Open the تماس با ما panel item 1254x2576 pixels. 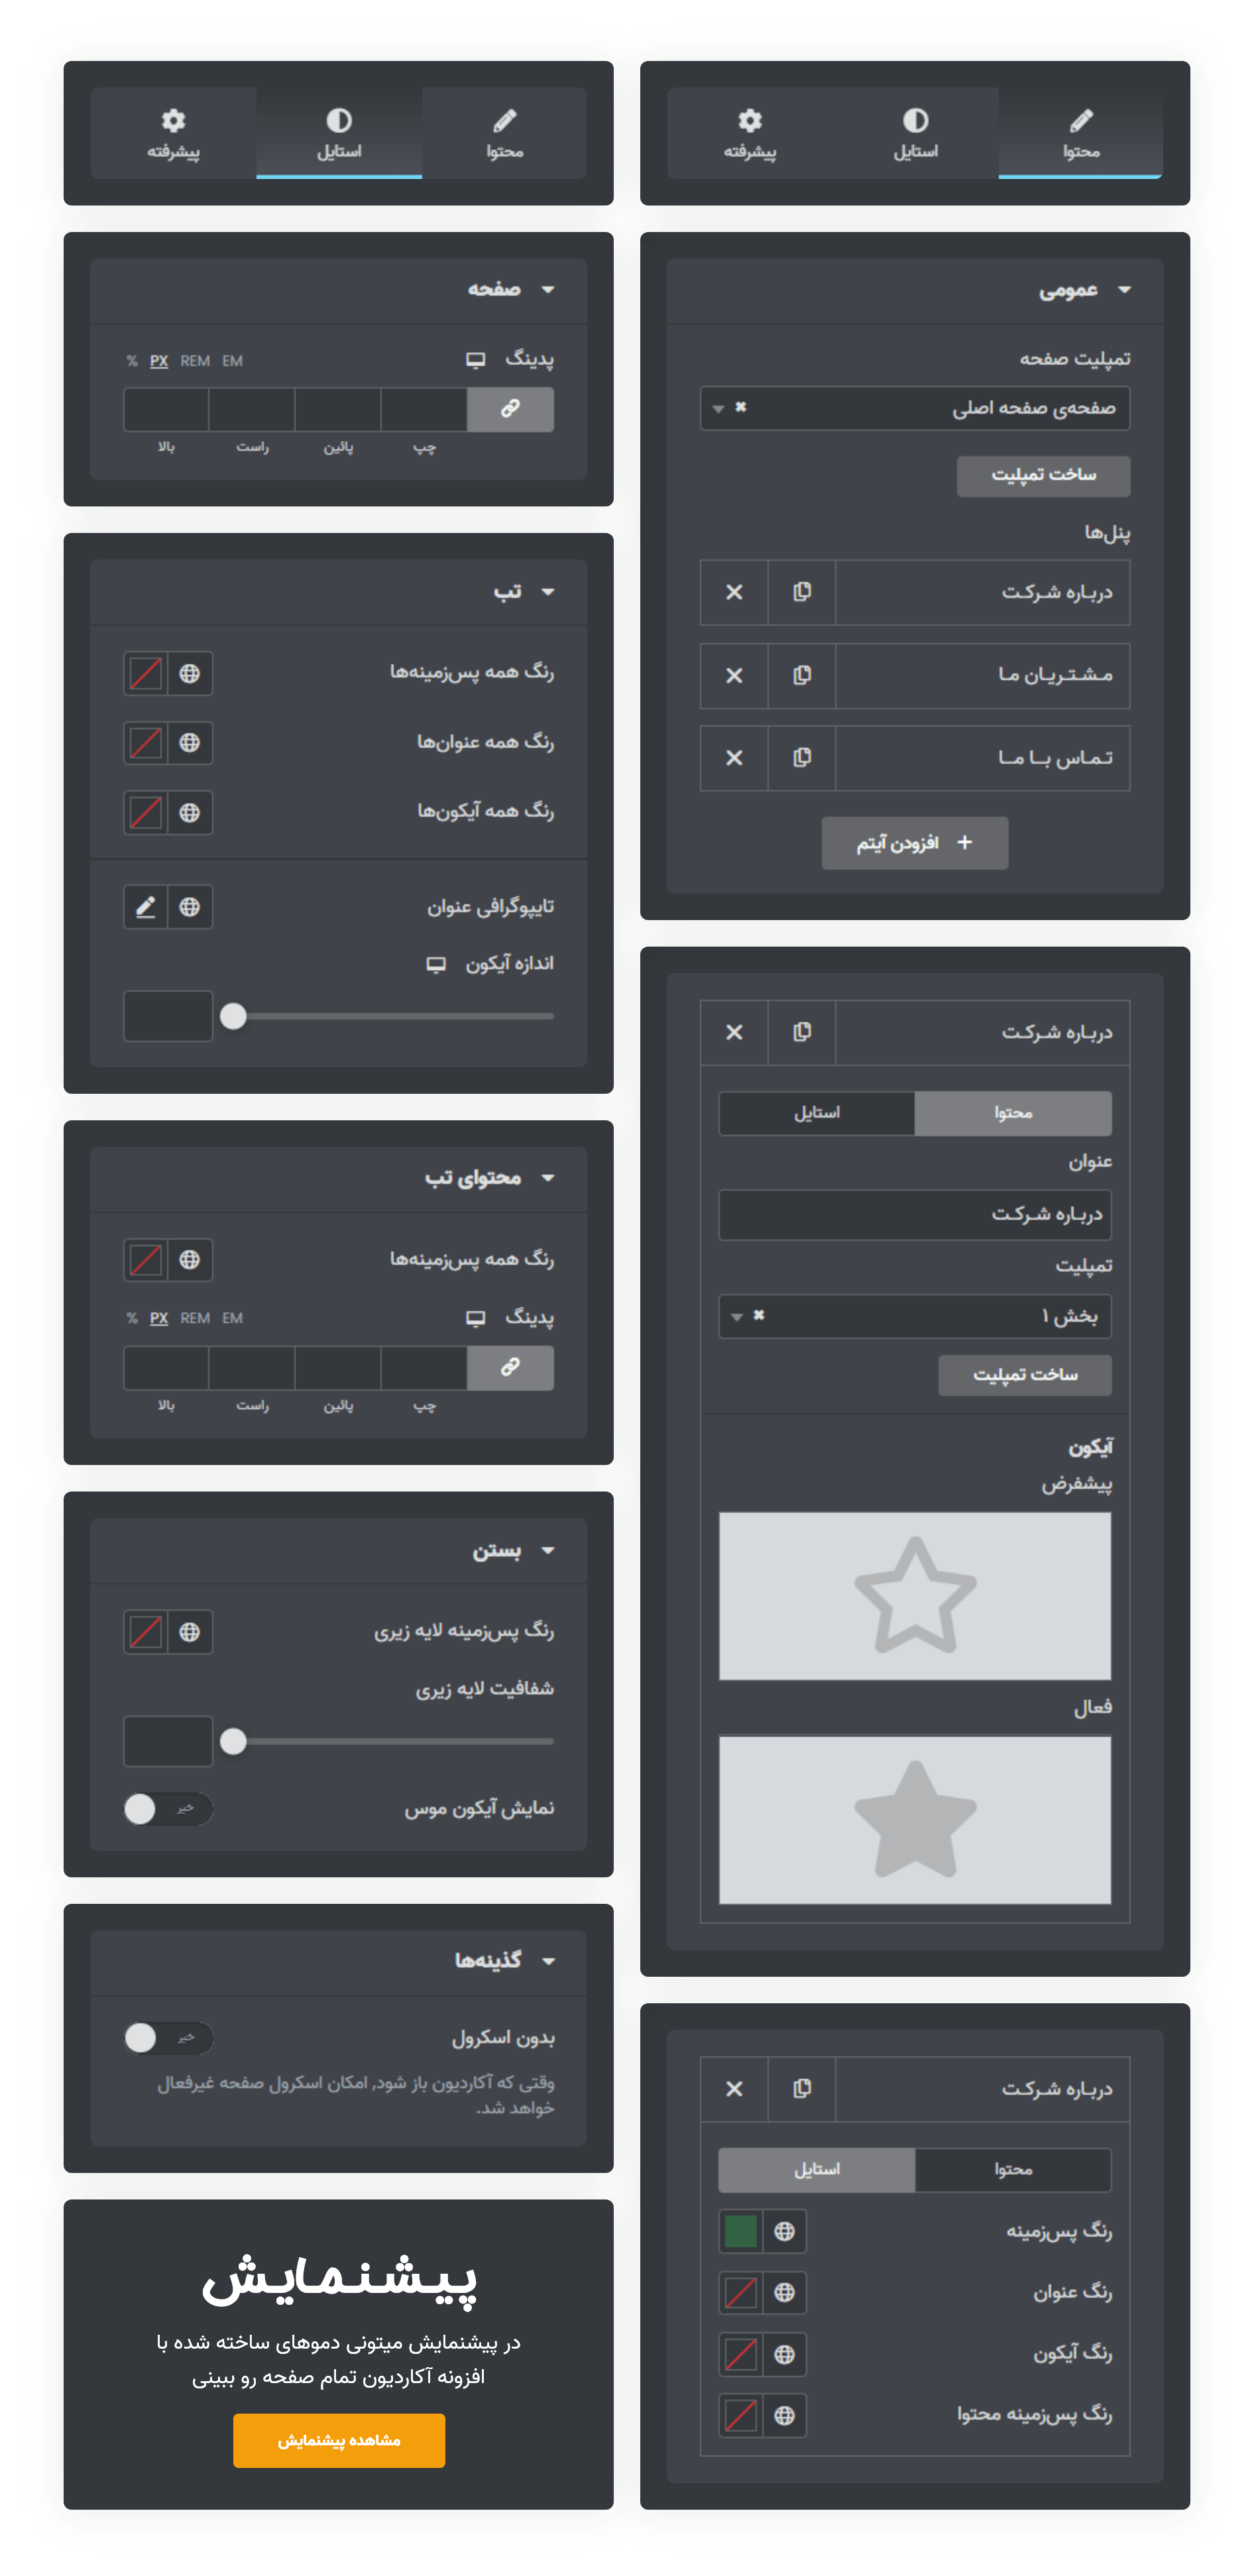[982, 757]
